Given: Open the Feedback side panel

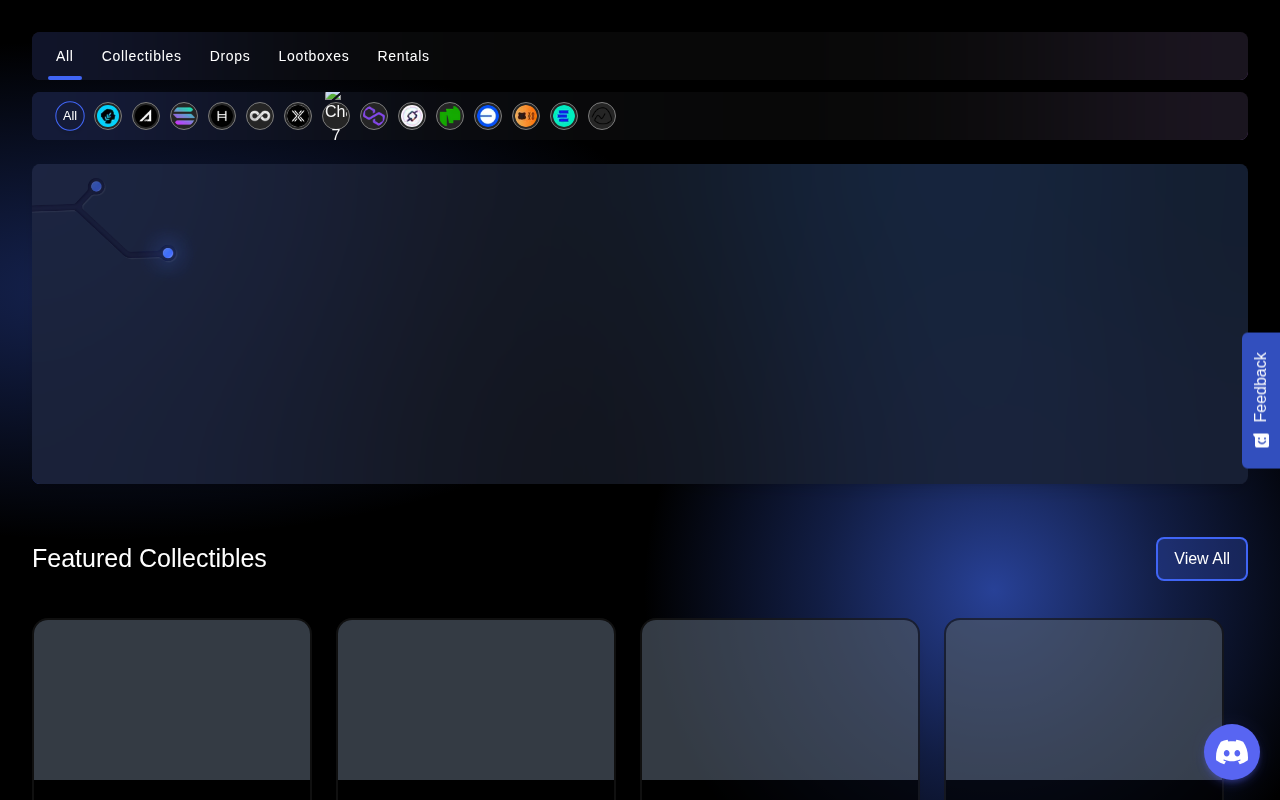Looking at the screenshot, I should (x=1261, y=400).
